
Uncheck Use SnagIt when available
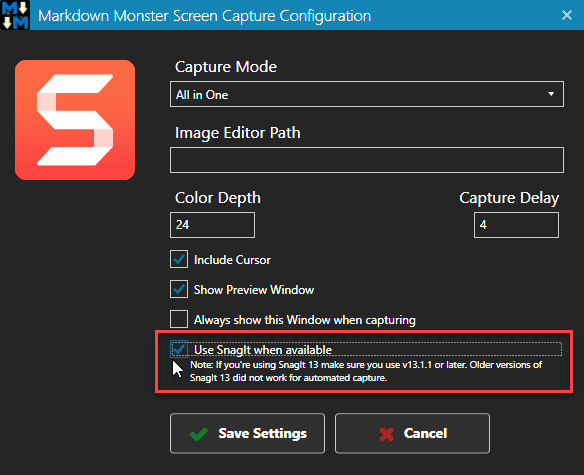[179, 349]
